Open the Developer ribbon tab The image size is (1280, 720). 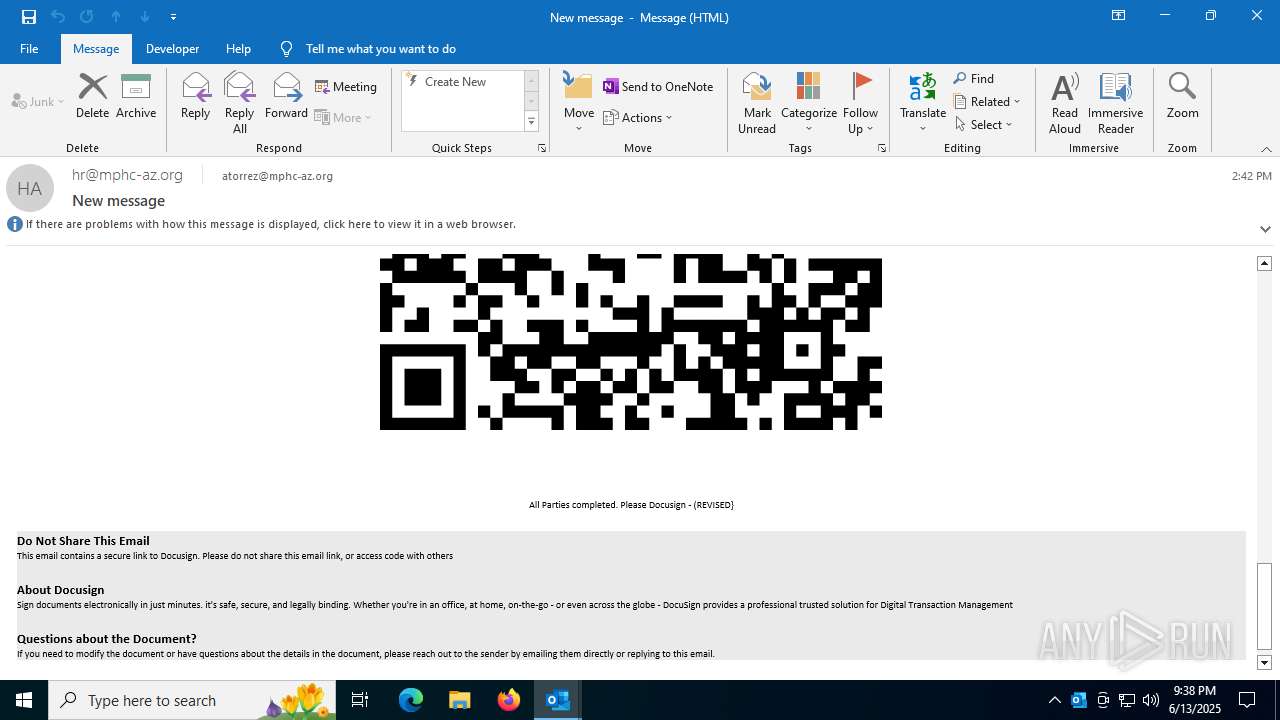coord(172,48)
